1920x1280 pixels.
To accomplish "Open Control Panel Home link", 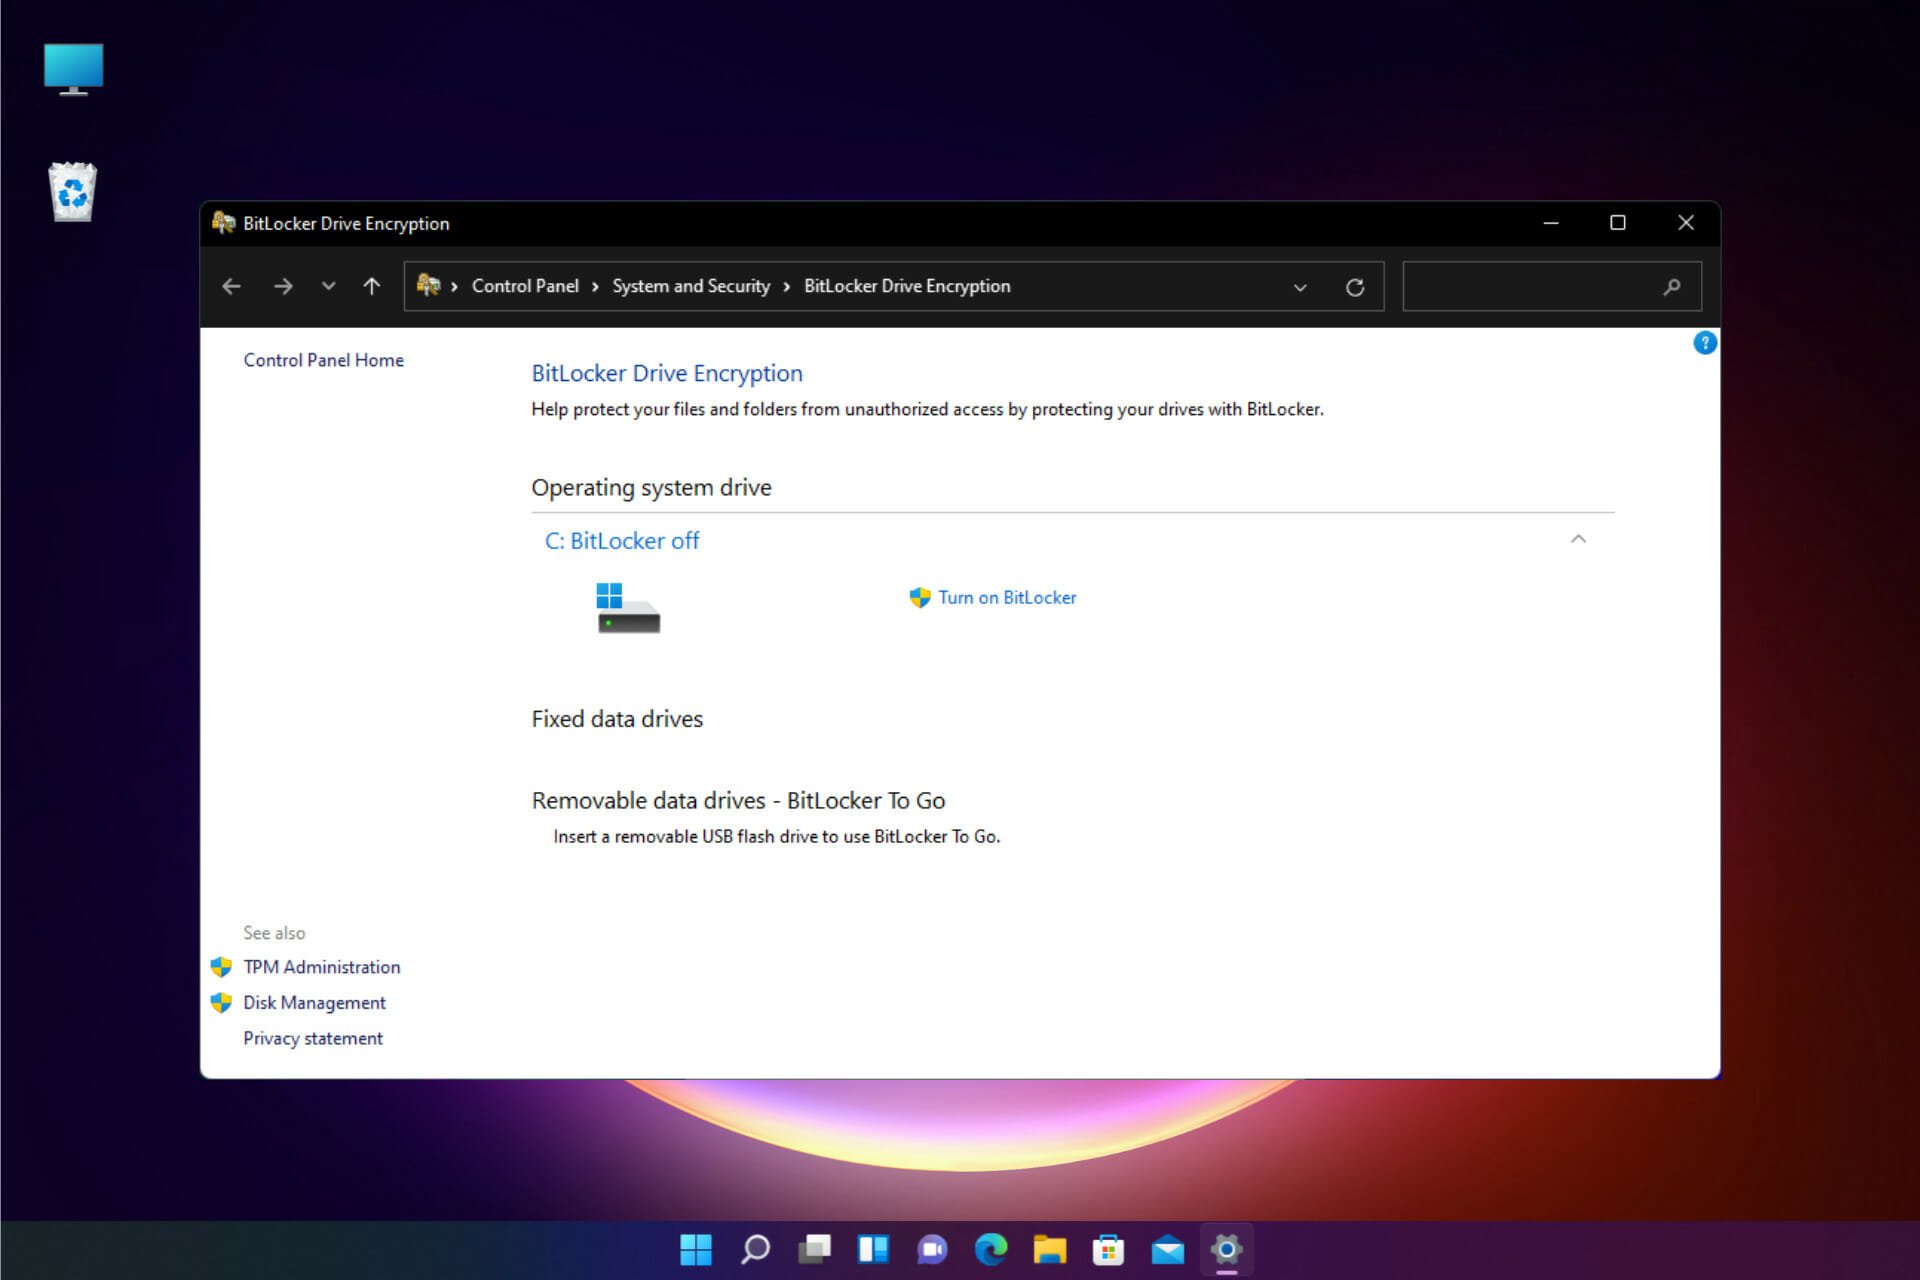I will tap(324, 360).
